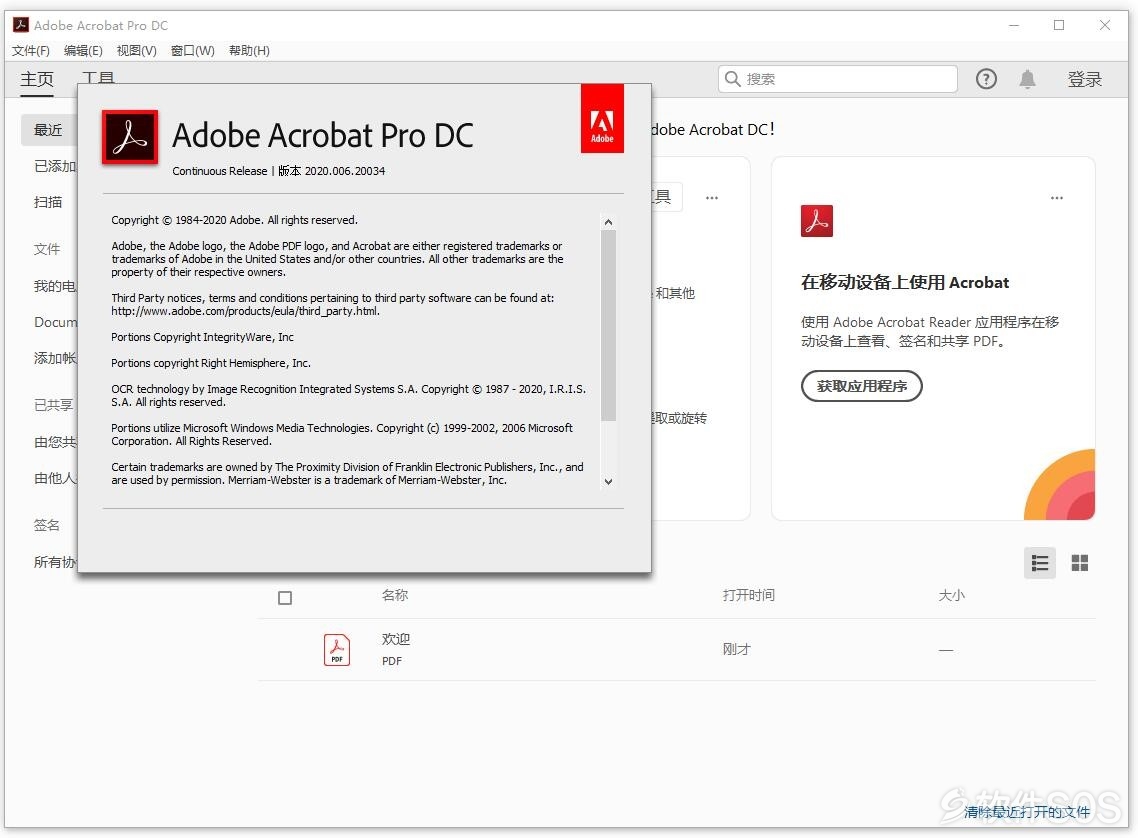Sort by the 大小 column header
Viewport: 1138px width, 838px height.
point(951,595)
